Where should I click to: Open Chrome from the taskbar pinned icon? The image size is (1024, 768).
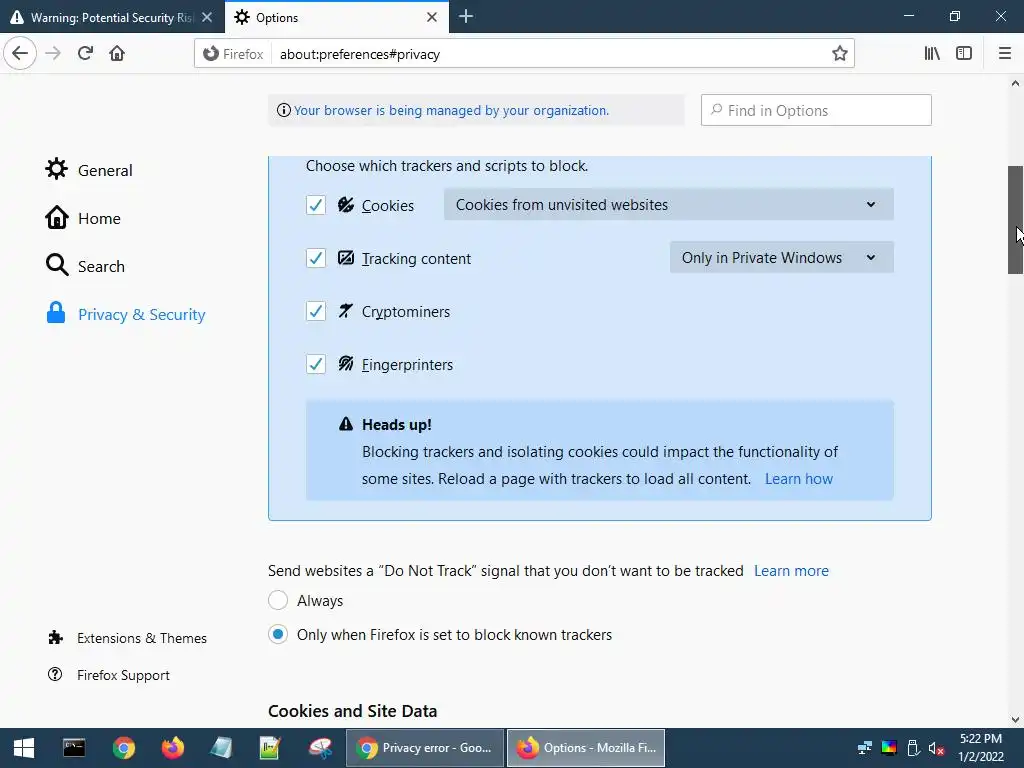(x=123, y=748)
